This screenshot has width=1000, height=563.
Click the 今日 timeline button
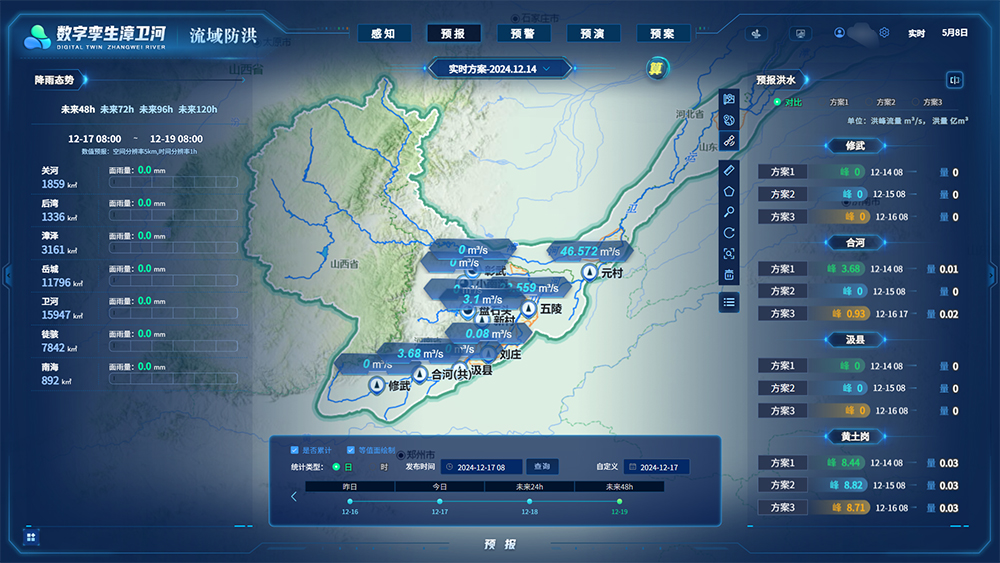[x=440, y=486]
